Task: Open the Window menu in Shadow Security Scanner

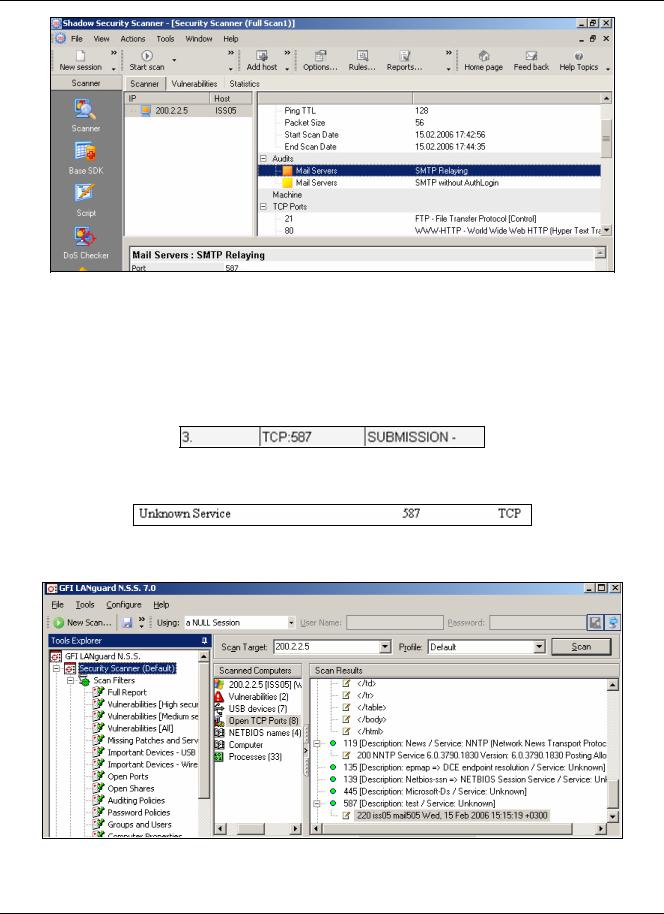Action: click(199, 38)
